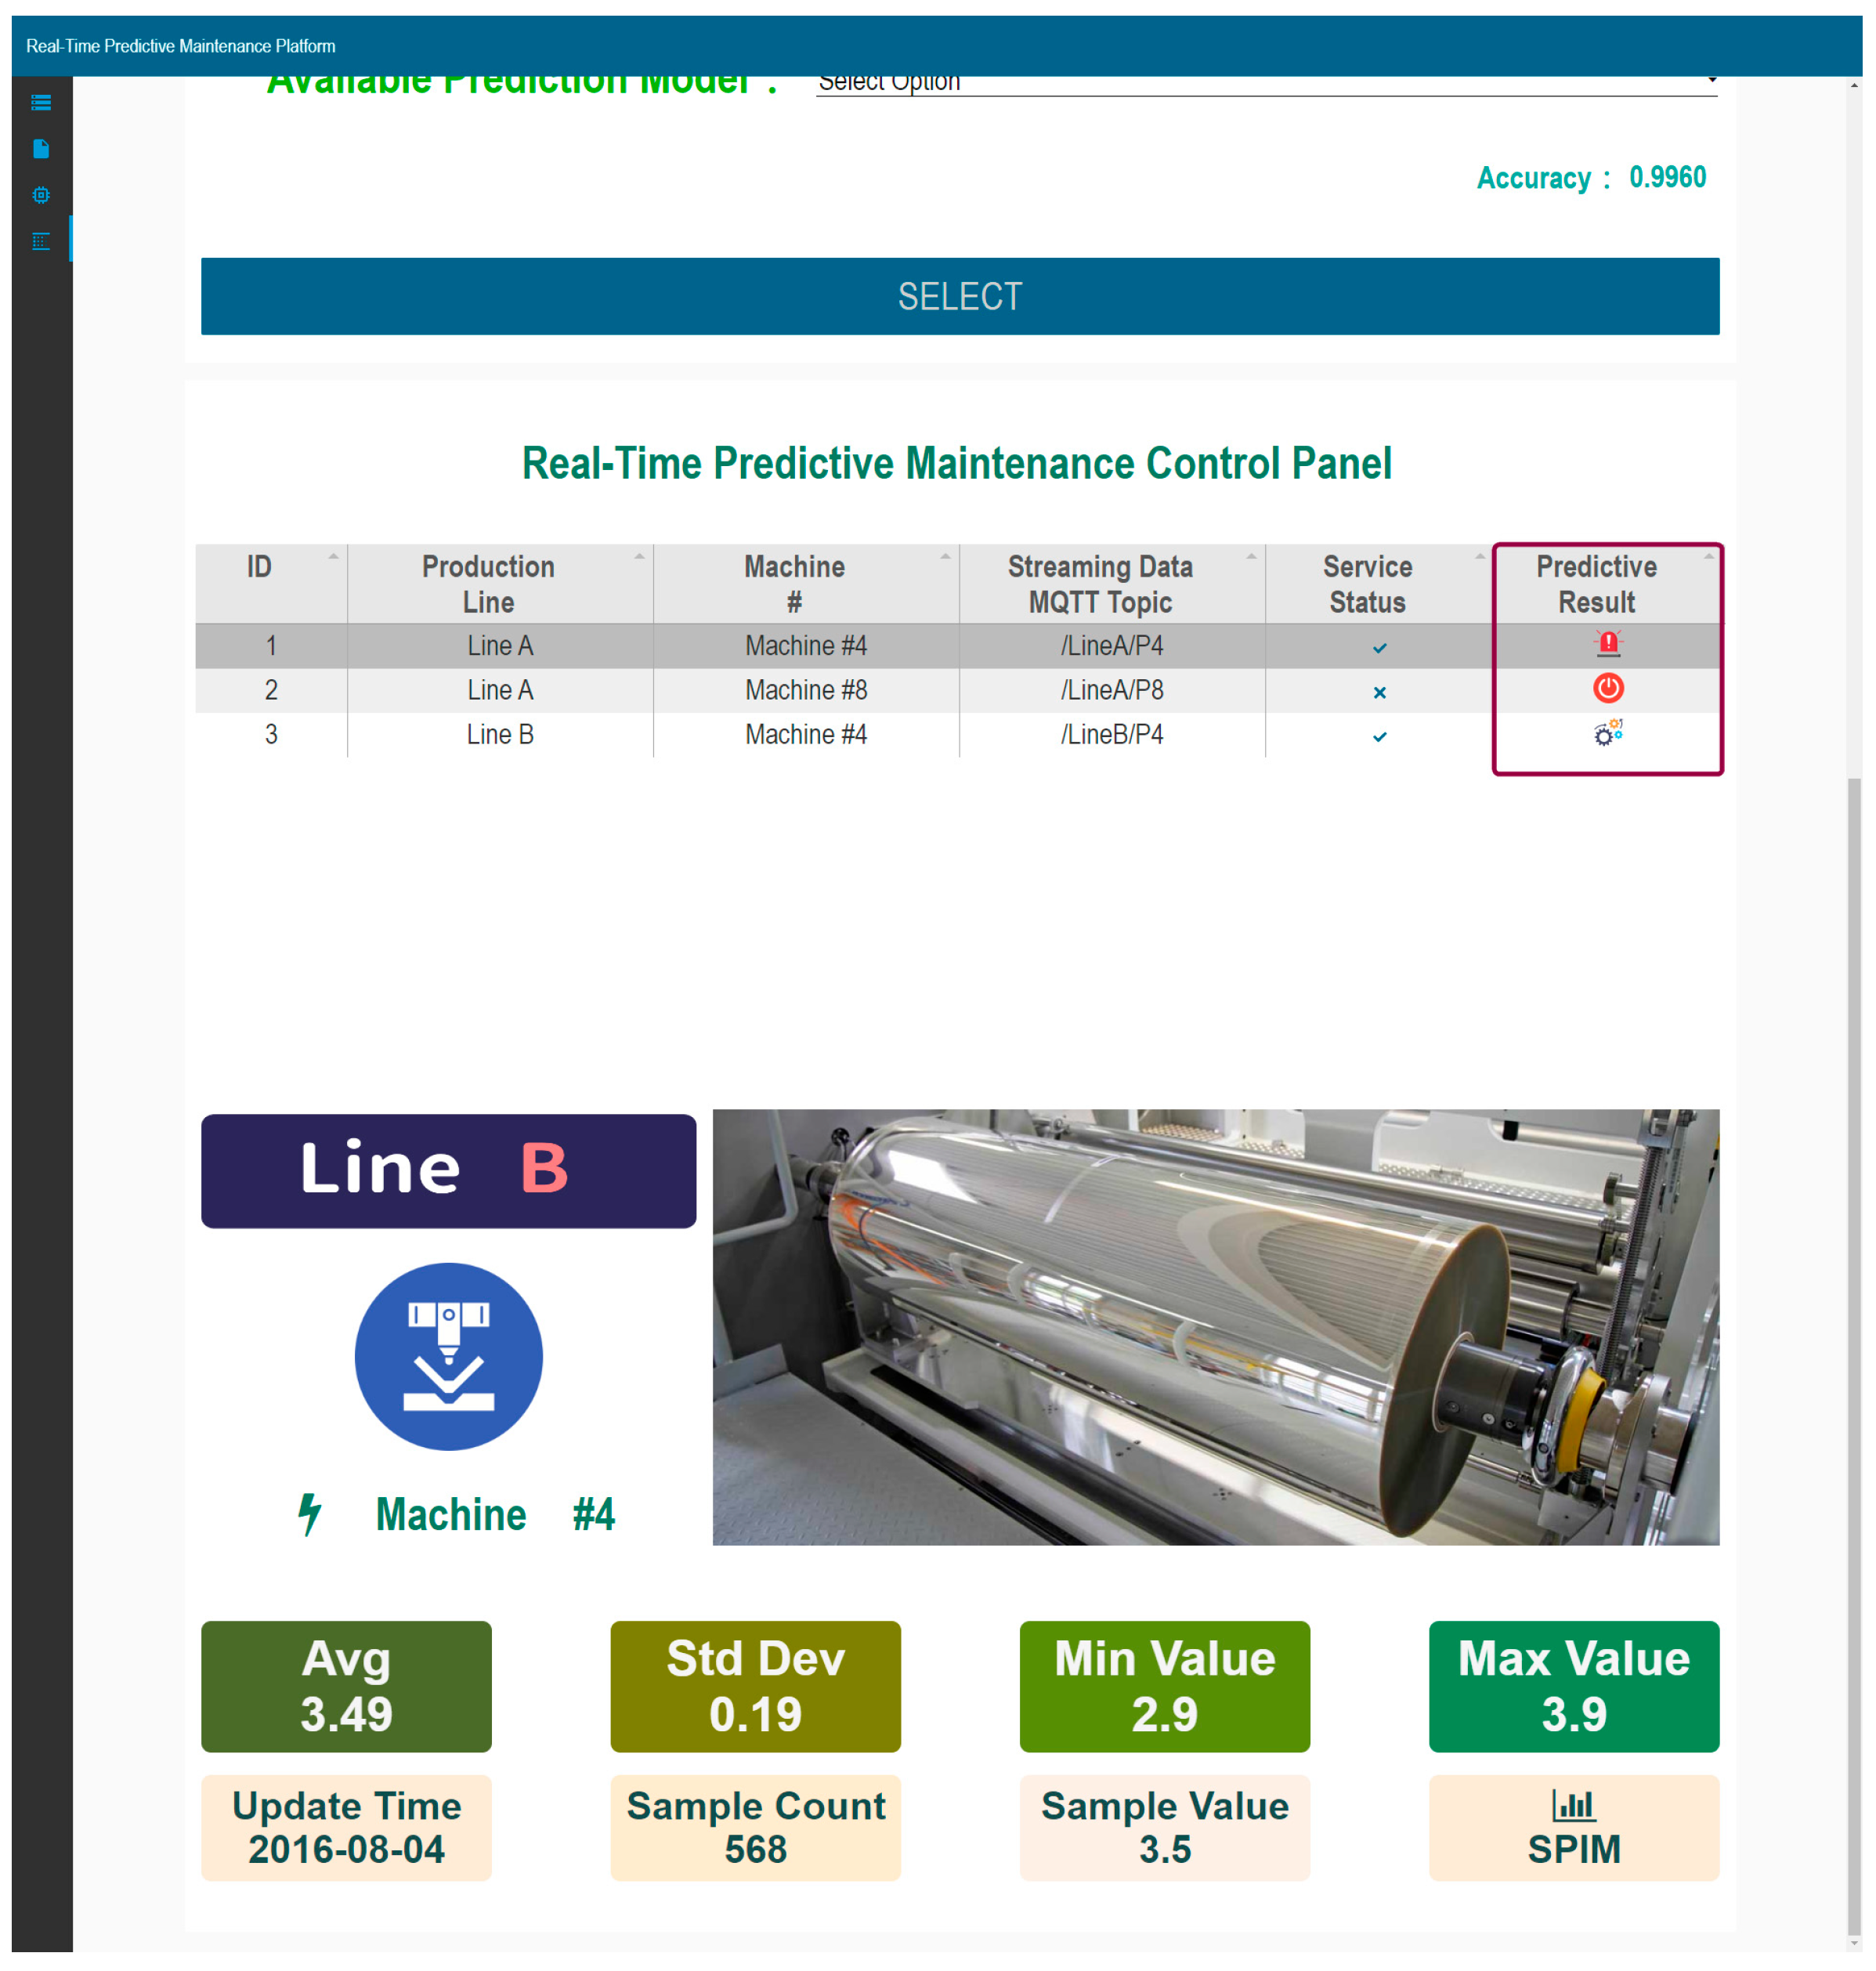1876x1971 pixels.
Task: Click the document file sidebar icon
Action: point(41,149)
